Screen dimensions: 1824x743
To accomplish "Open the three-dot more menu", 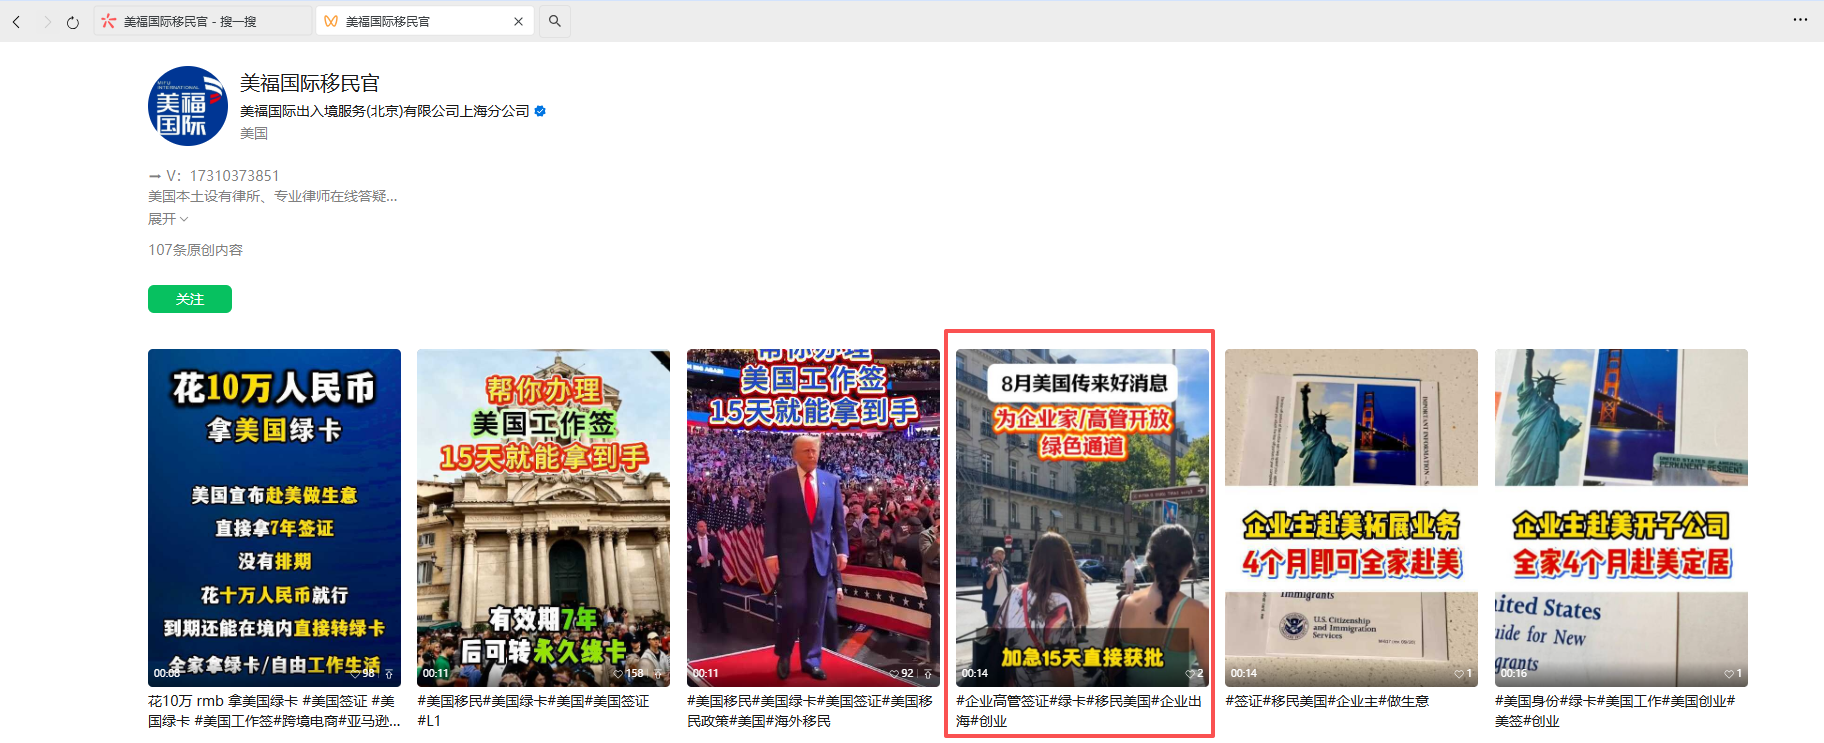I will (1800, 20).
